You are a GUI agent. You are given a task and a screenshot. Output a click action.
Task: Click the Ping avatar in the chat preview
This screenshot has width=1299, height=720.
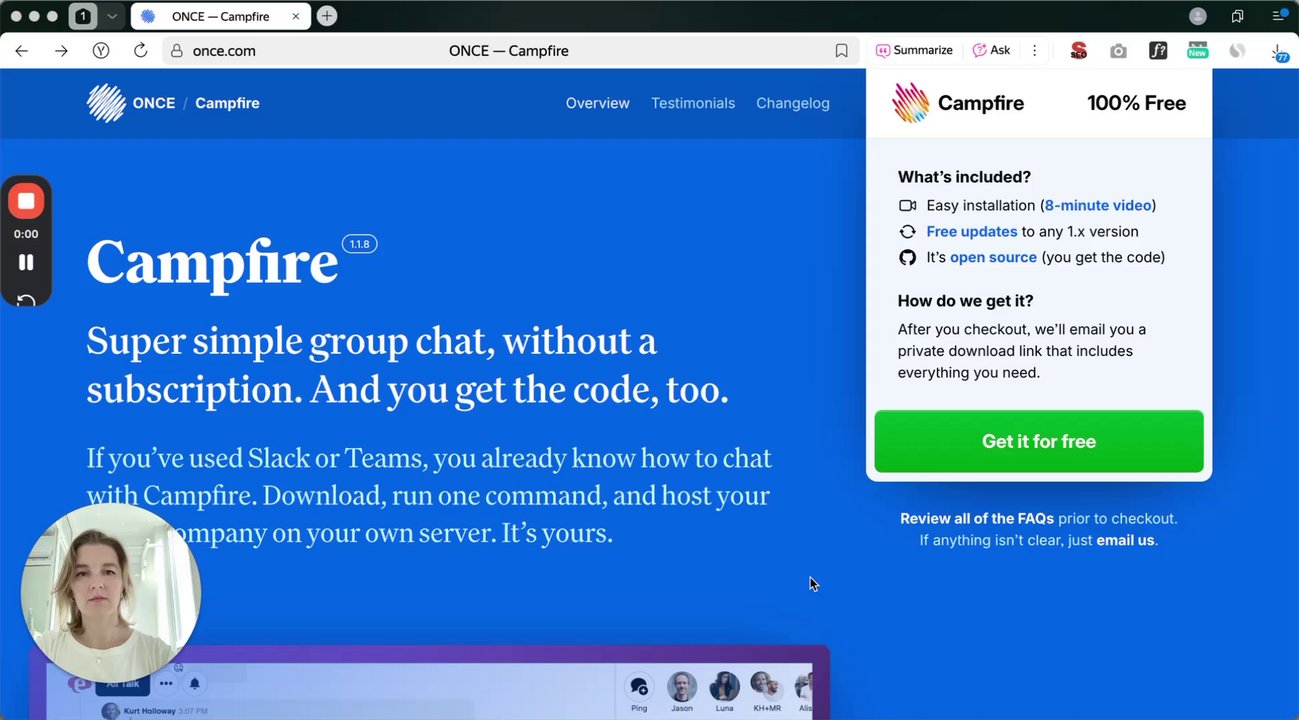coord(639,687)
